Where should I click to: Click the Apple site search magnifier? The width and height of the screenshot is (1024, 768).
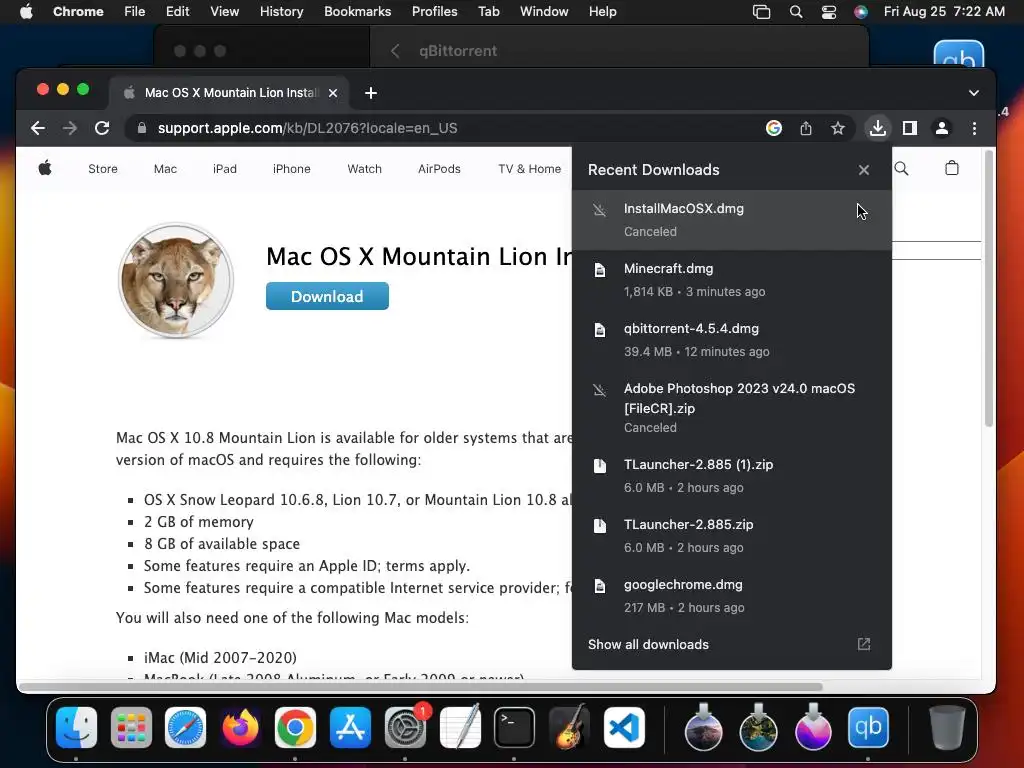901,168
